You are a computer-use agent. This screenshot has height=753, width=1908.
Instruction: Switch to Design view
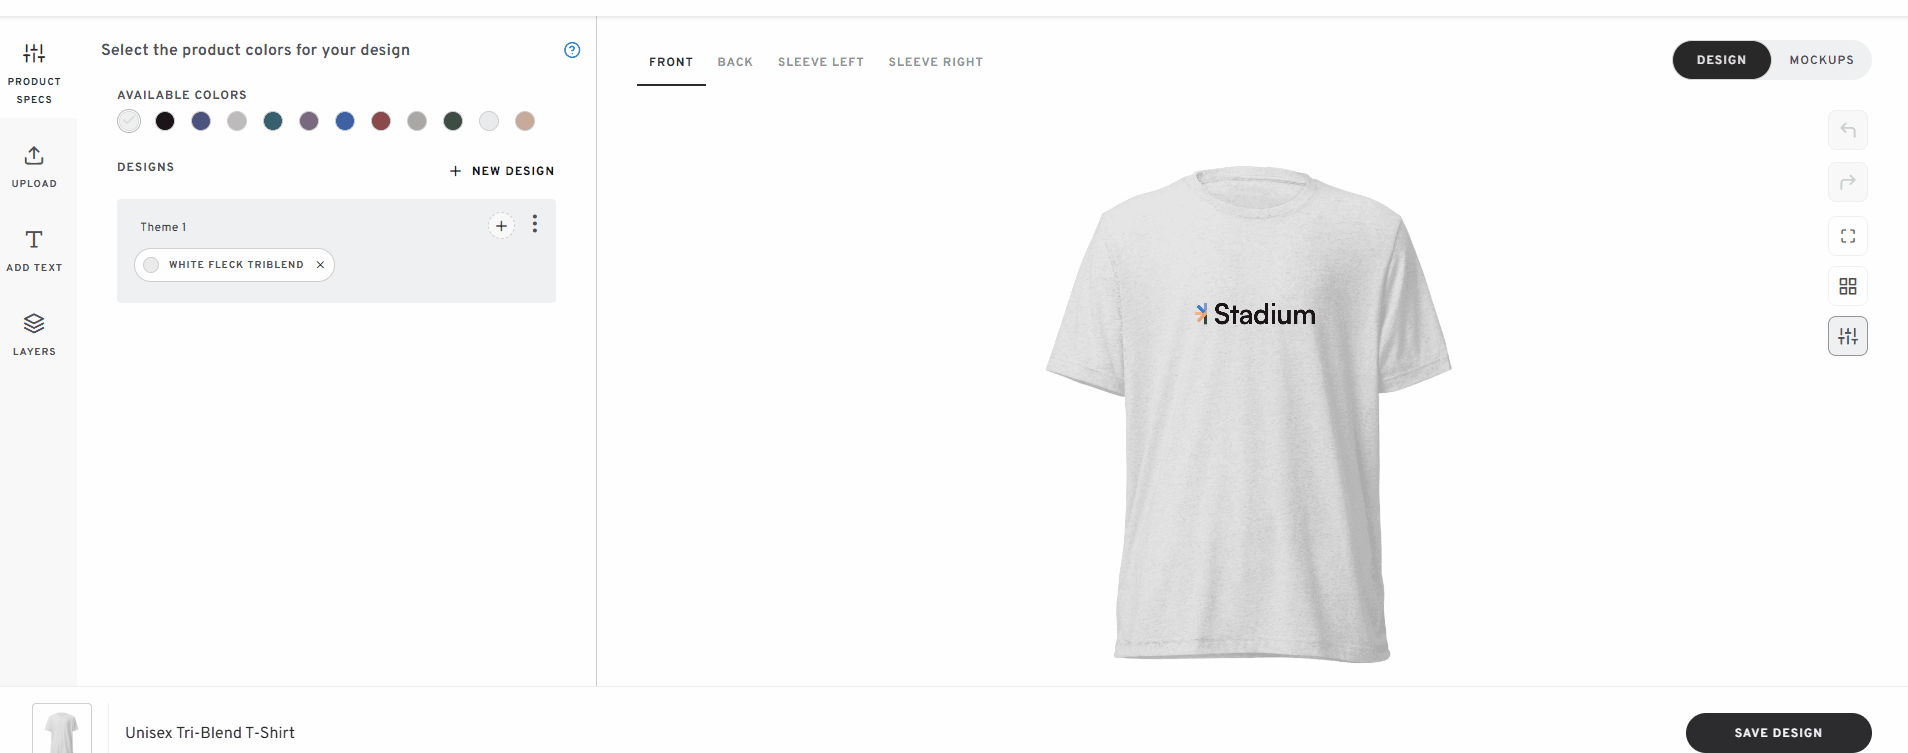click(1721, 60)
